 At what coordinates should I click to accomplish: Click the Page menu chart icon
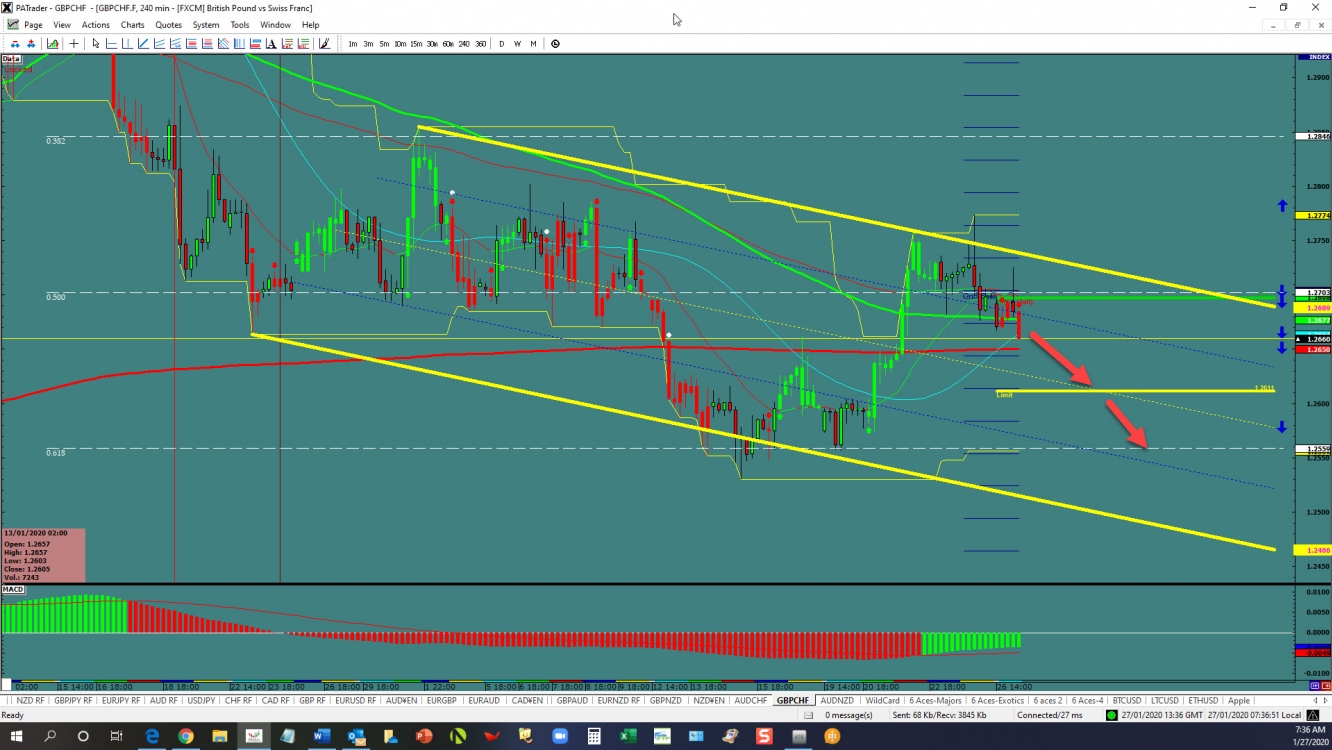click(12, 25)
